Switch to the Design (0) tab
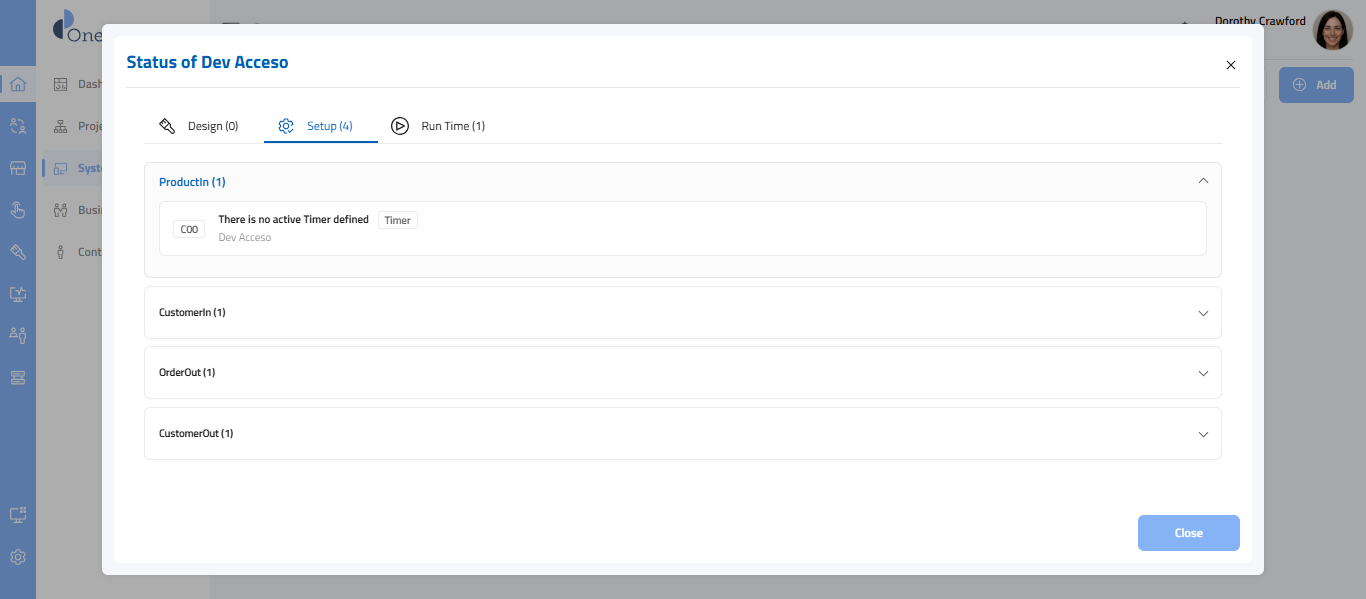 coord(212,126)
